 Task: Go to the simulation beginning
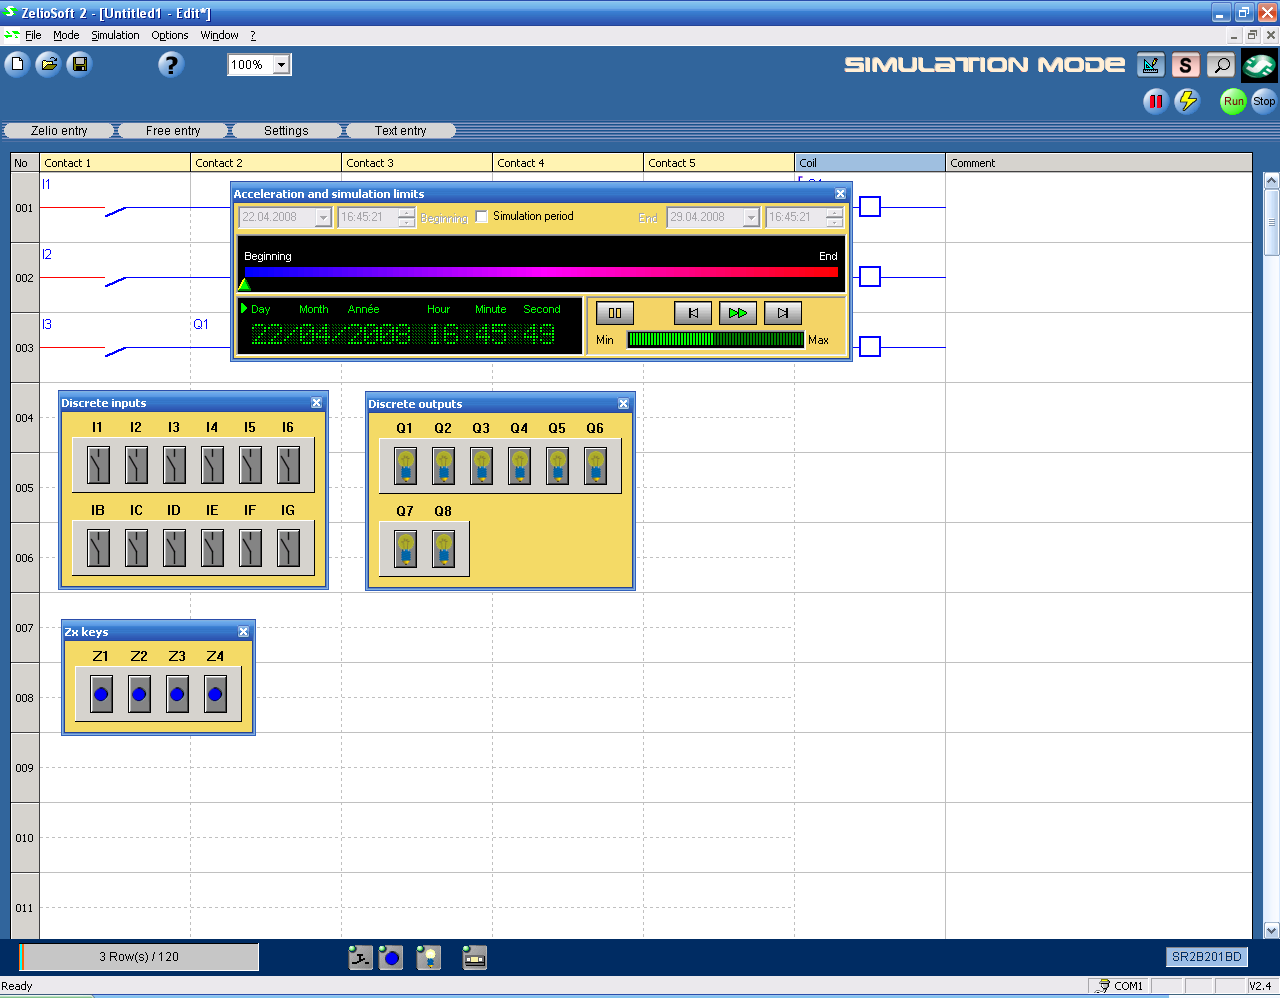(693, 313)
